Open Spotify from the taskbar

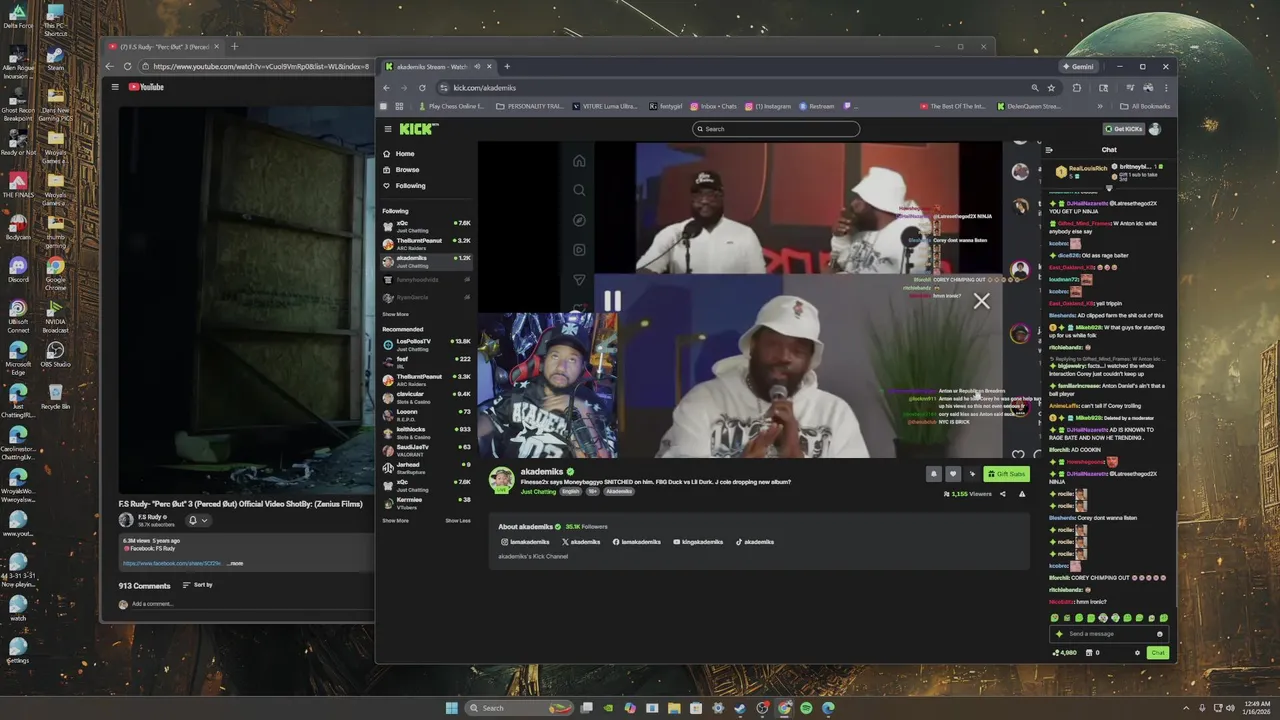coord(806,708)
